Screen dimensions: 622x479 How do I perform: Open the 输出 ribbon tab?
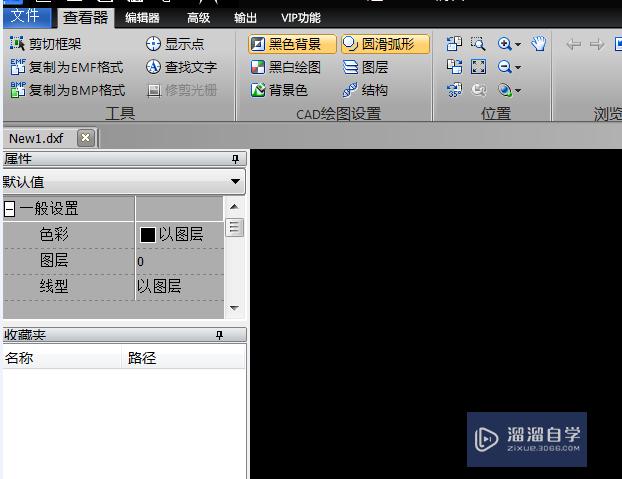point(245,18)
